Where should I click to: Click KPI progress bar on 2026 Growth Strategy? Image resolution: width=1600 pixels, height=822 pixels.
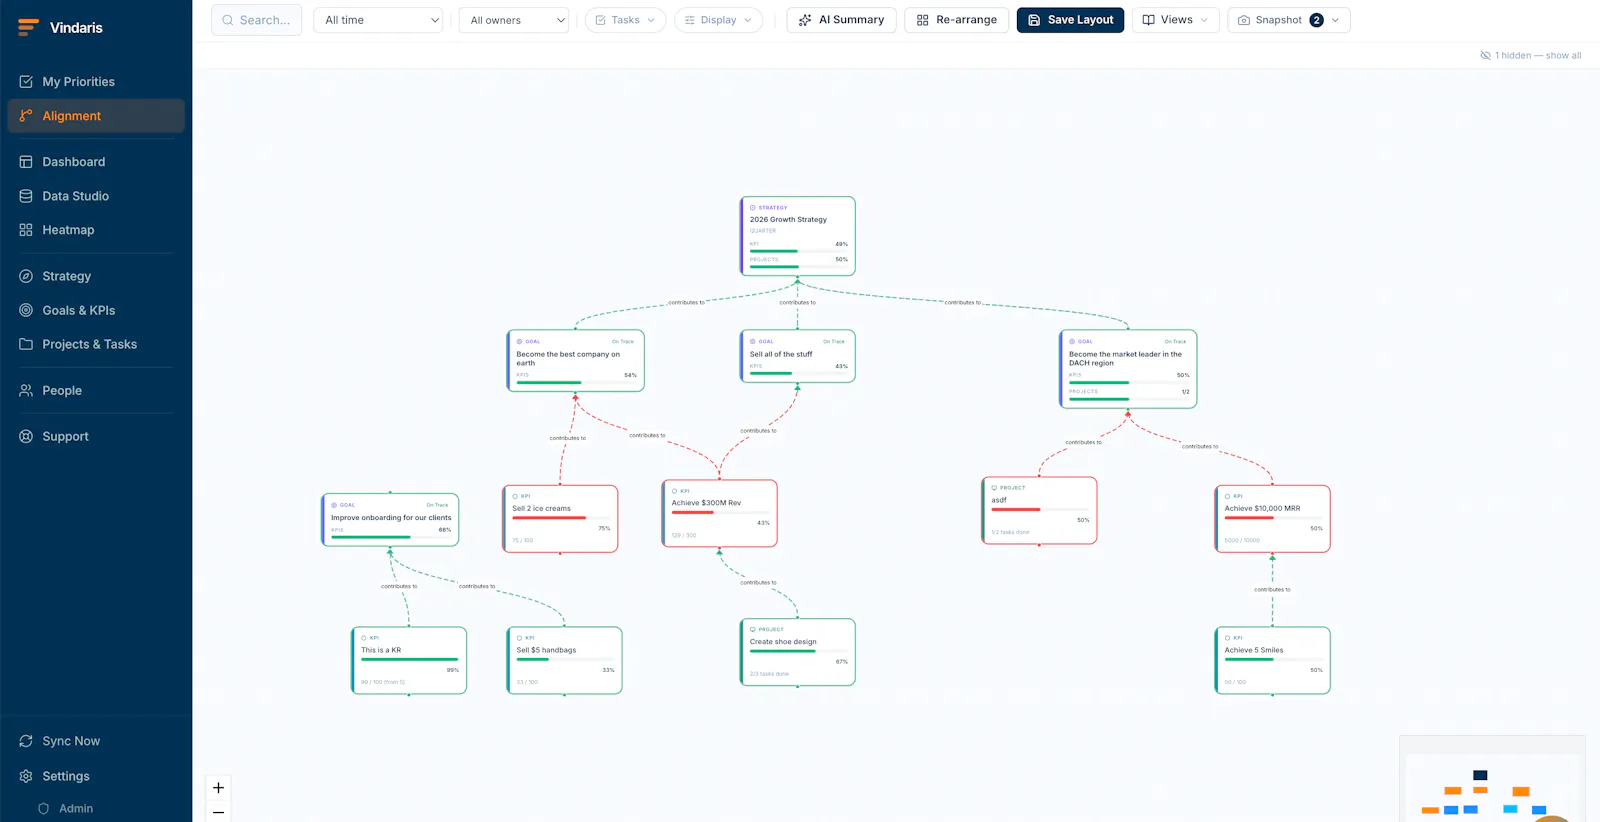pyautogui.click(x=798, y=251)
